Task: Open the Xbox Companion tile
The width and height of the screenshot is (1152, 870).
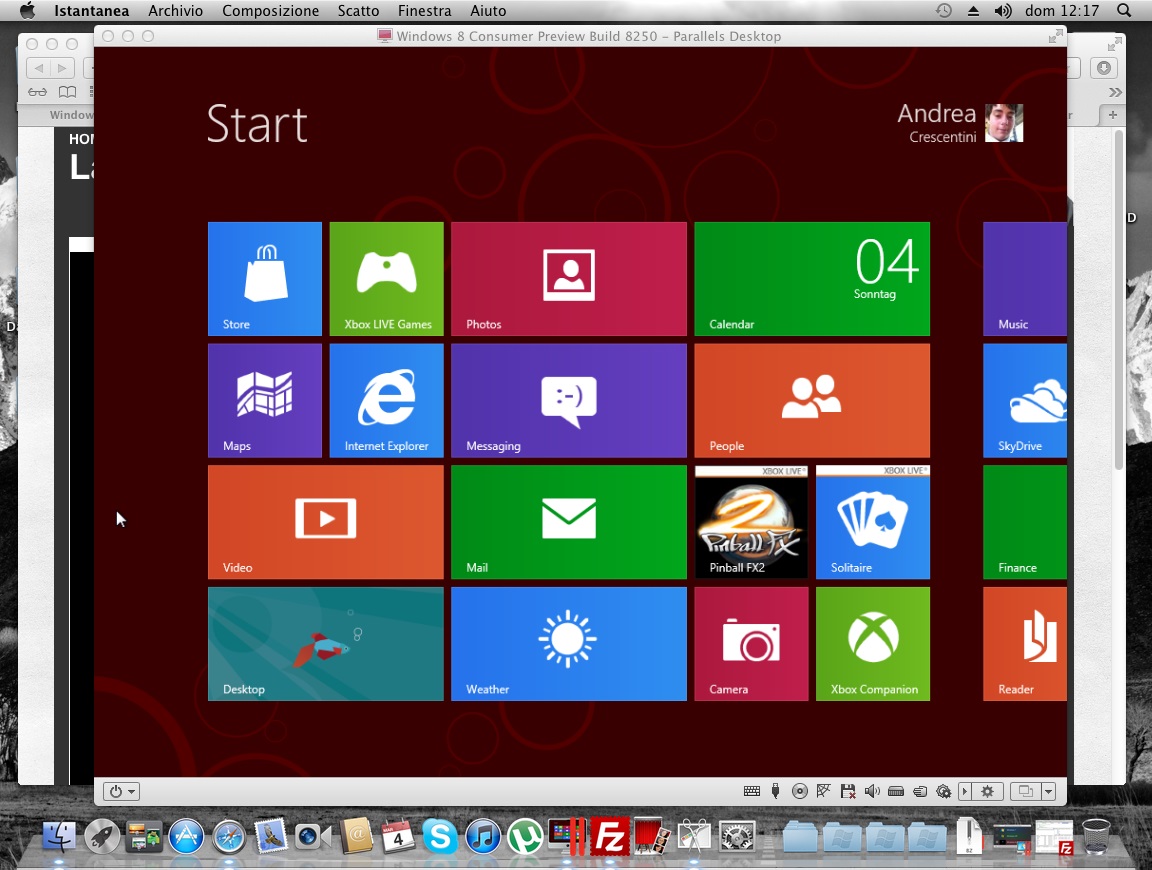Action: coord(873,644)
